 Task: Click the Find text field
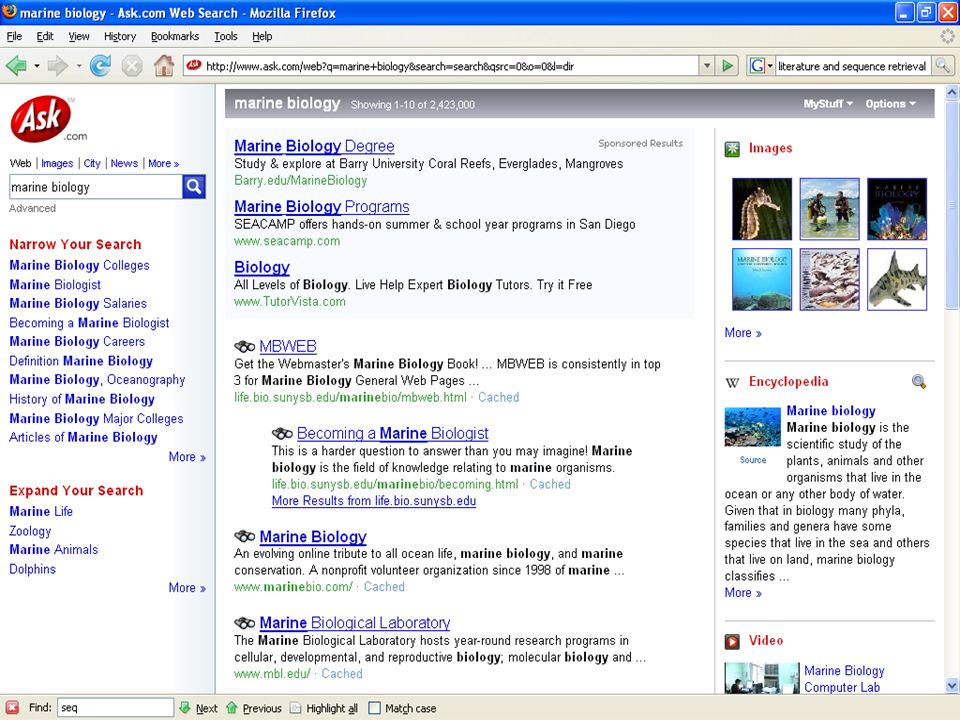point(115,708)
